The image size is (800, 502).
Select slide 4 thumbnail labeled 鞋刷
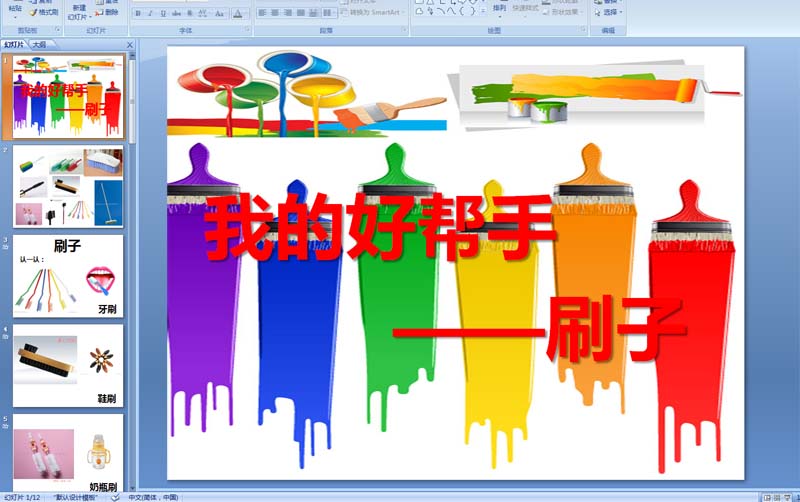point(68,366)
